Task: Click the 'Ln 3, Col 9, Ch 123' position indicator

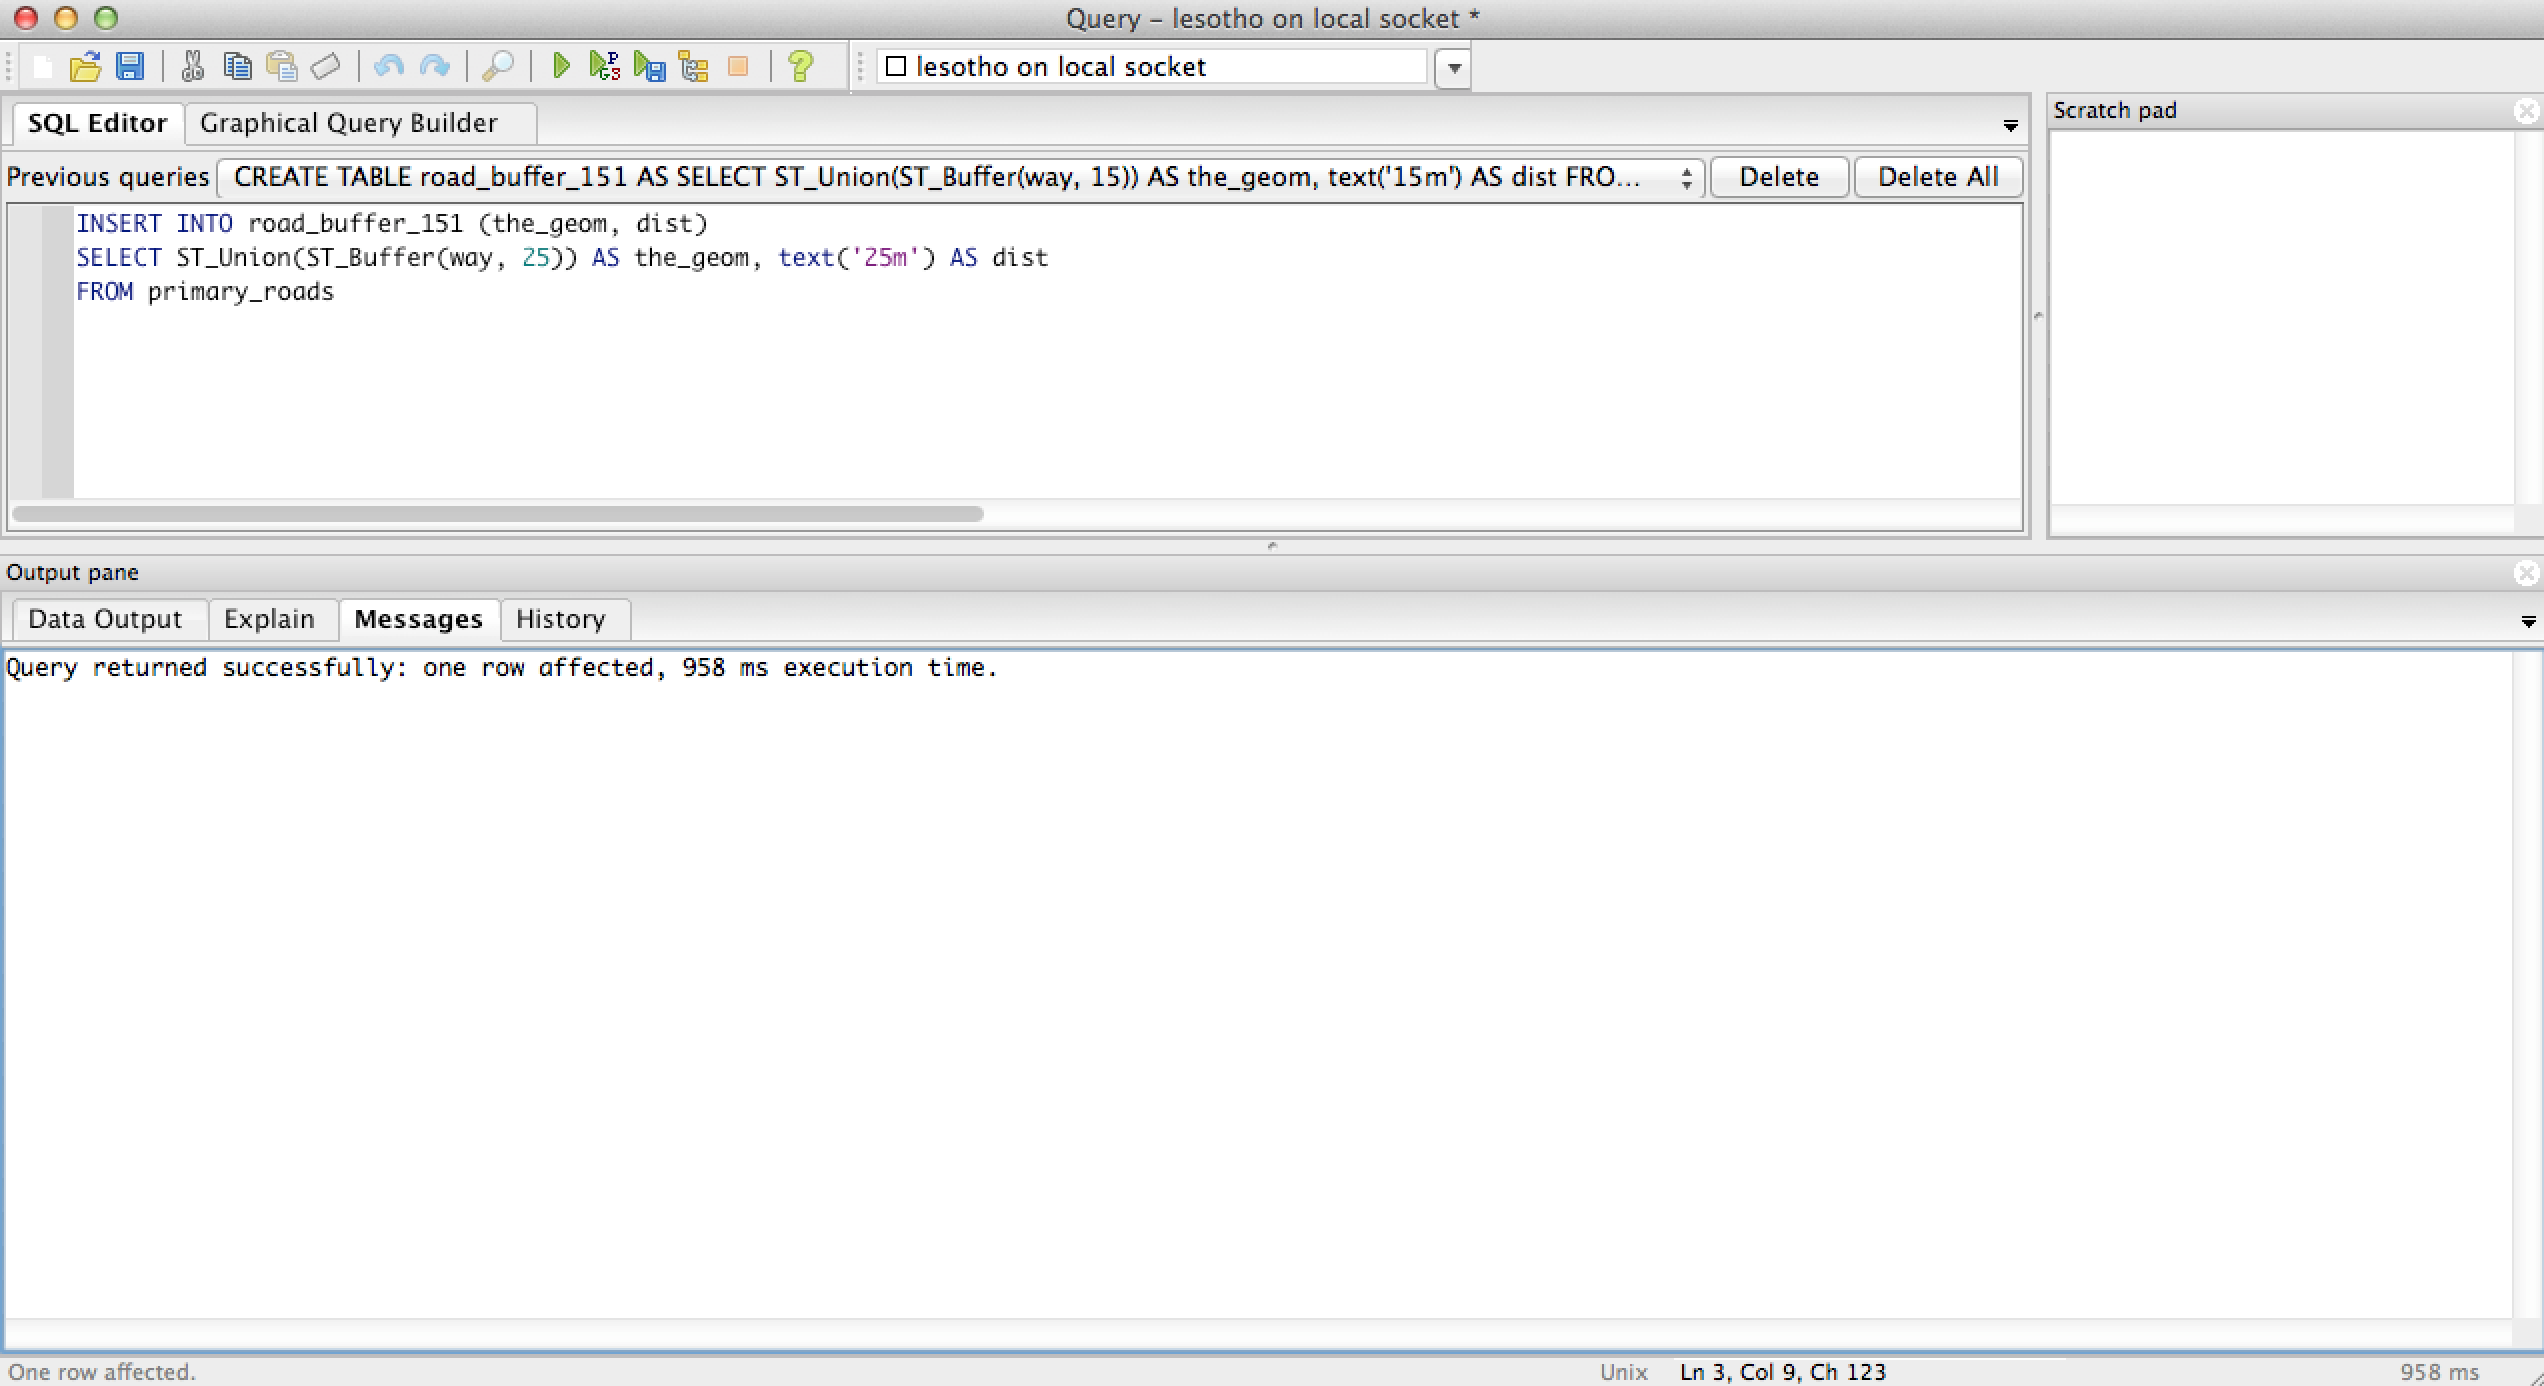Action: coord(1783,1372)
